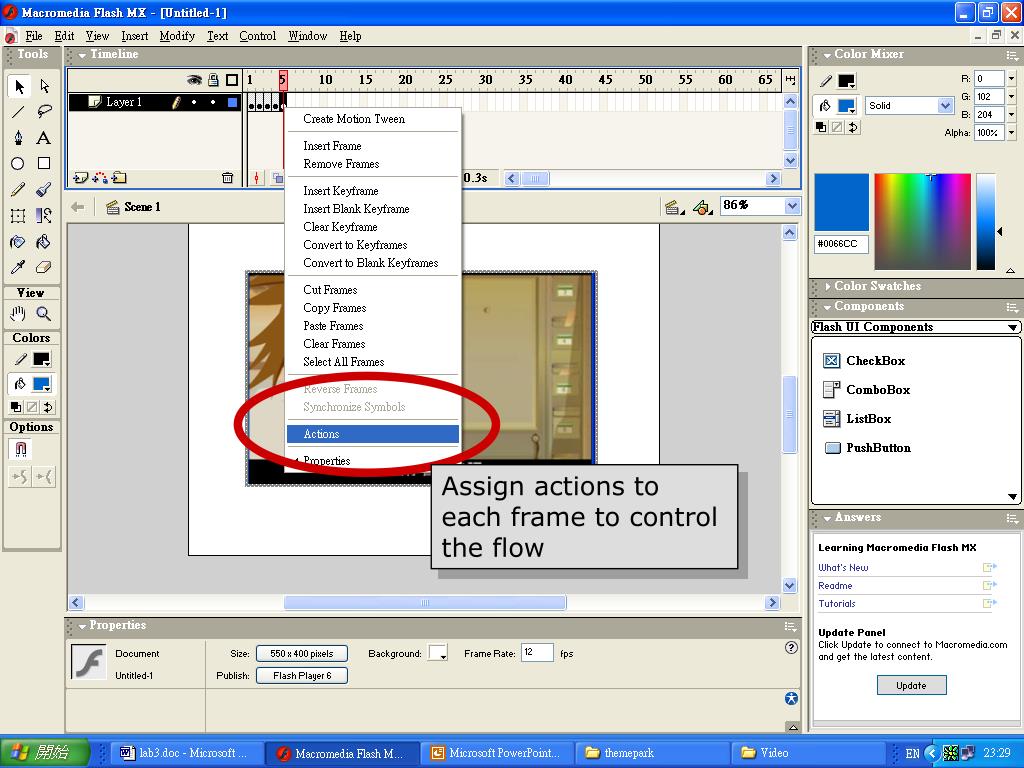Toggle show/hide all layers eye icon

pos(194,80)
